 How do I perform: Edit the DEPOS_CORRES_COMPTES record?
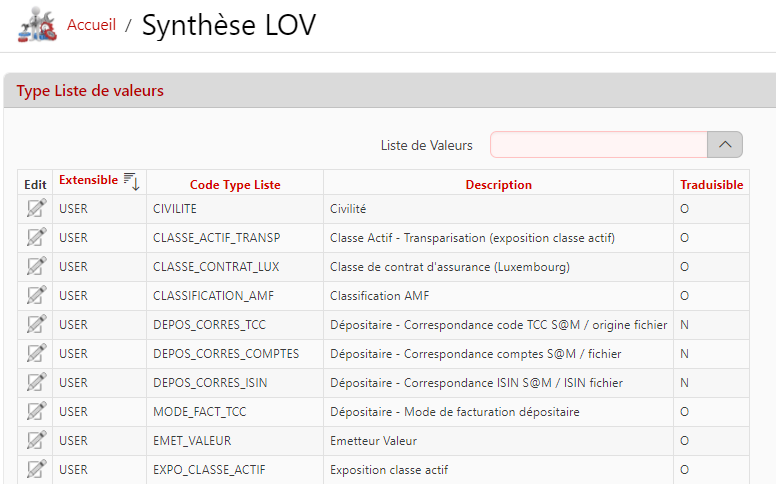pos(36,354)
